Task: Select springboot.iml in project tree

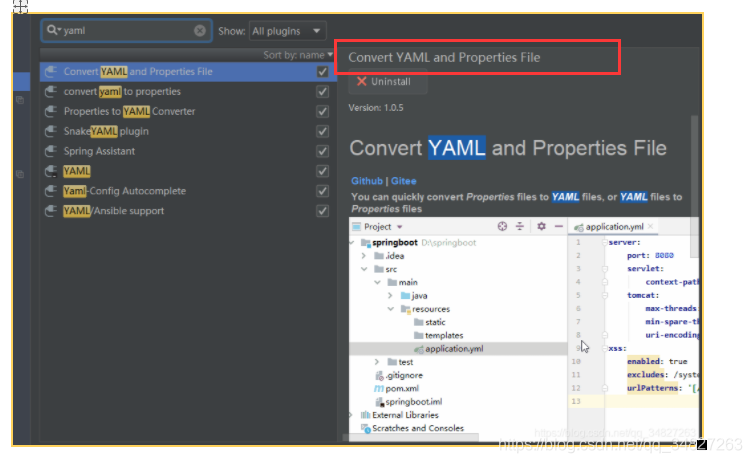Action: pos(413,402)
